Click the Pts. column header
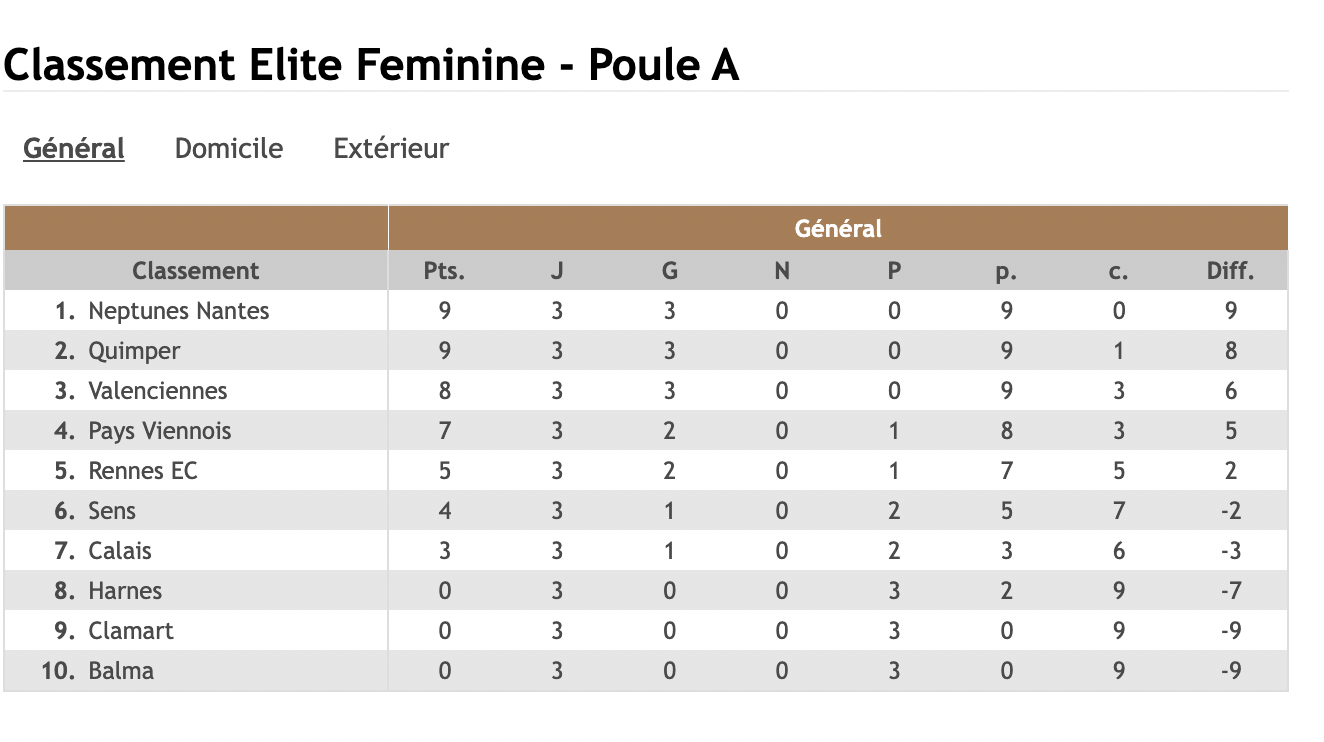Image resolution: width=1324 pixels, height=742 pixels. point(445,271)
